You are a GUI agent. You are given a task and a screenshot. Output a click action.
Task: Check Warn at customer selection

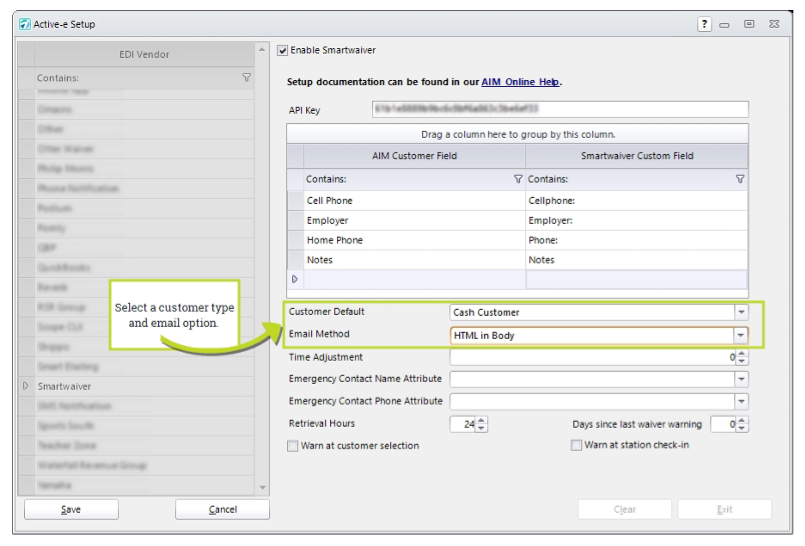click(x=293, y=446)
